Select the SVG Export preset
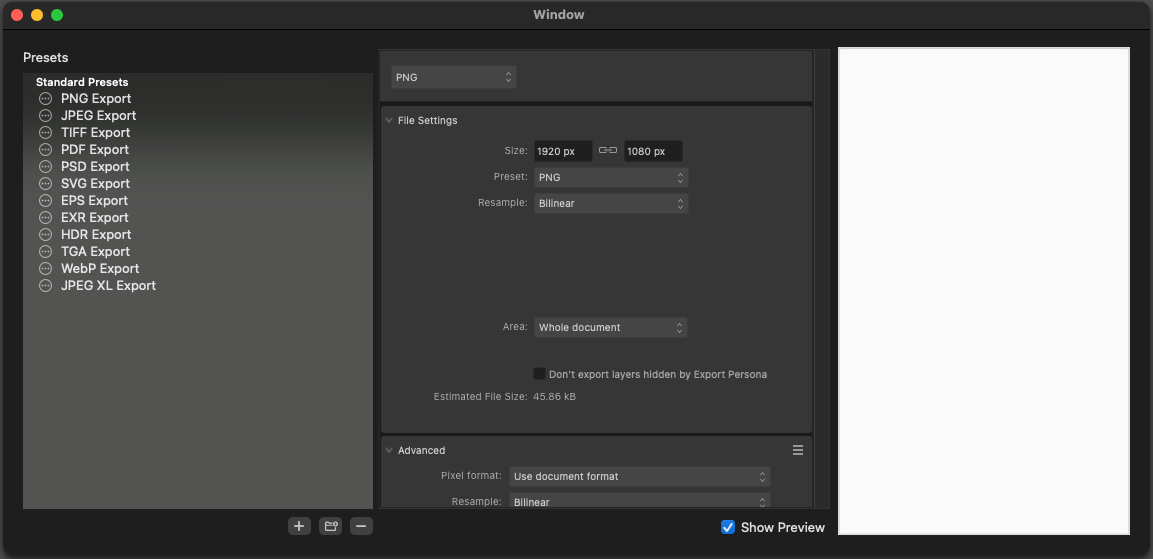 click(95, 184)
